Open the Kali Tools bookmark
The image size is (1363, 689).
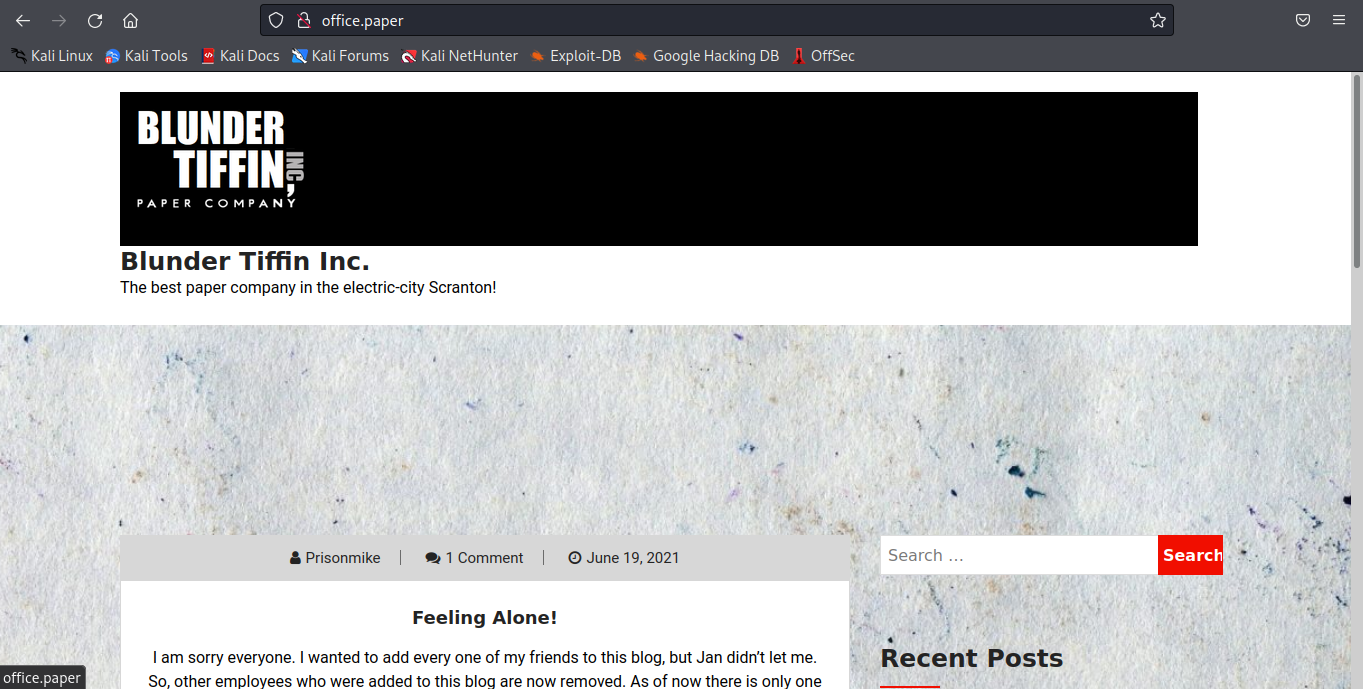[x=146, y=56]
